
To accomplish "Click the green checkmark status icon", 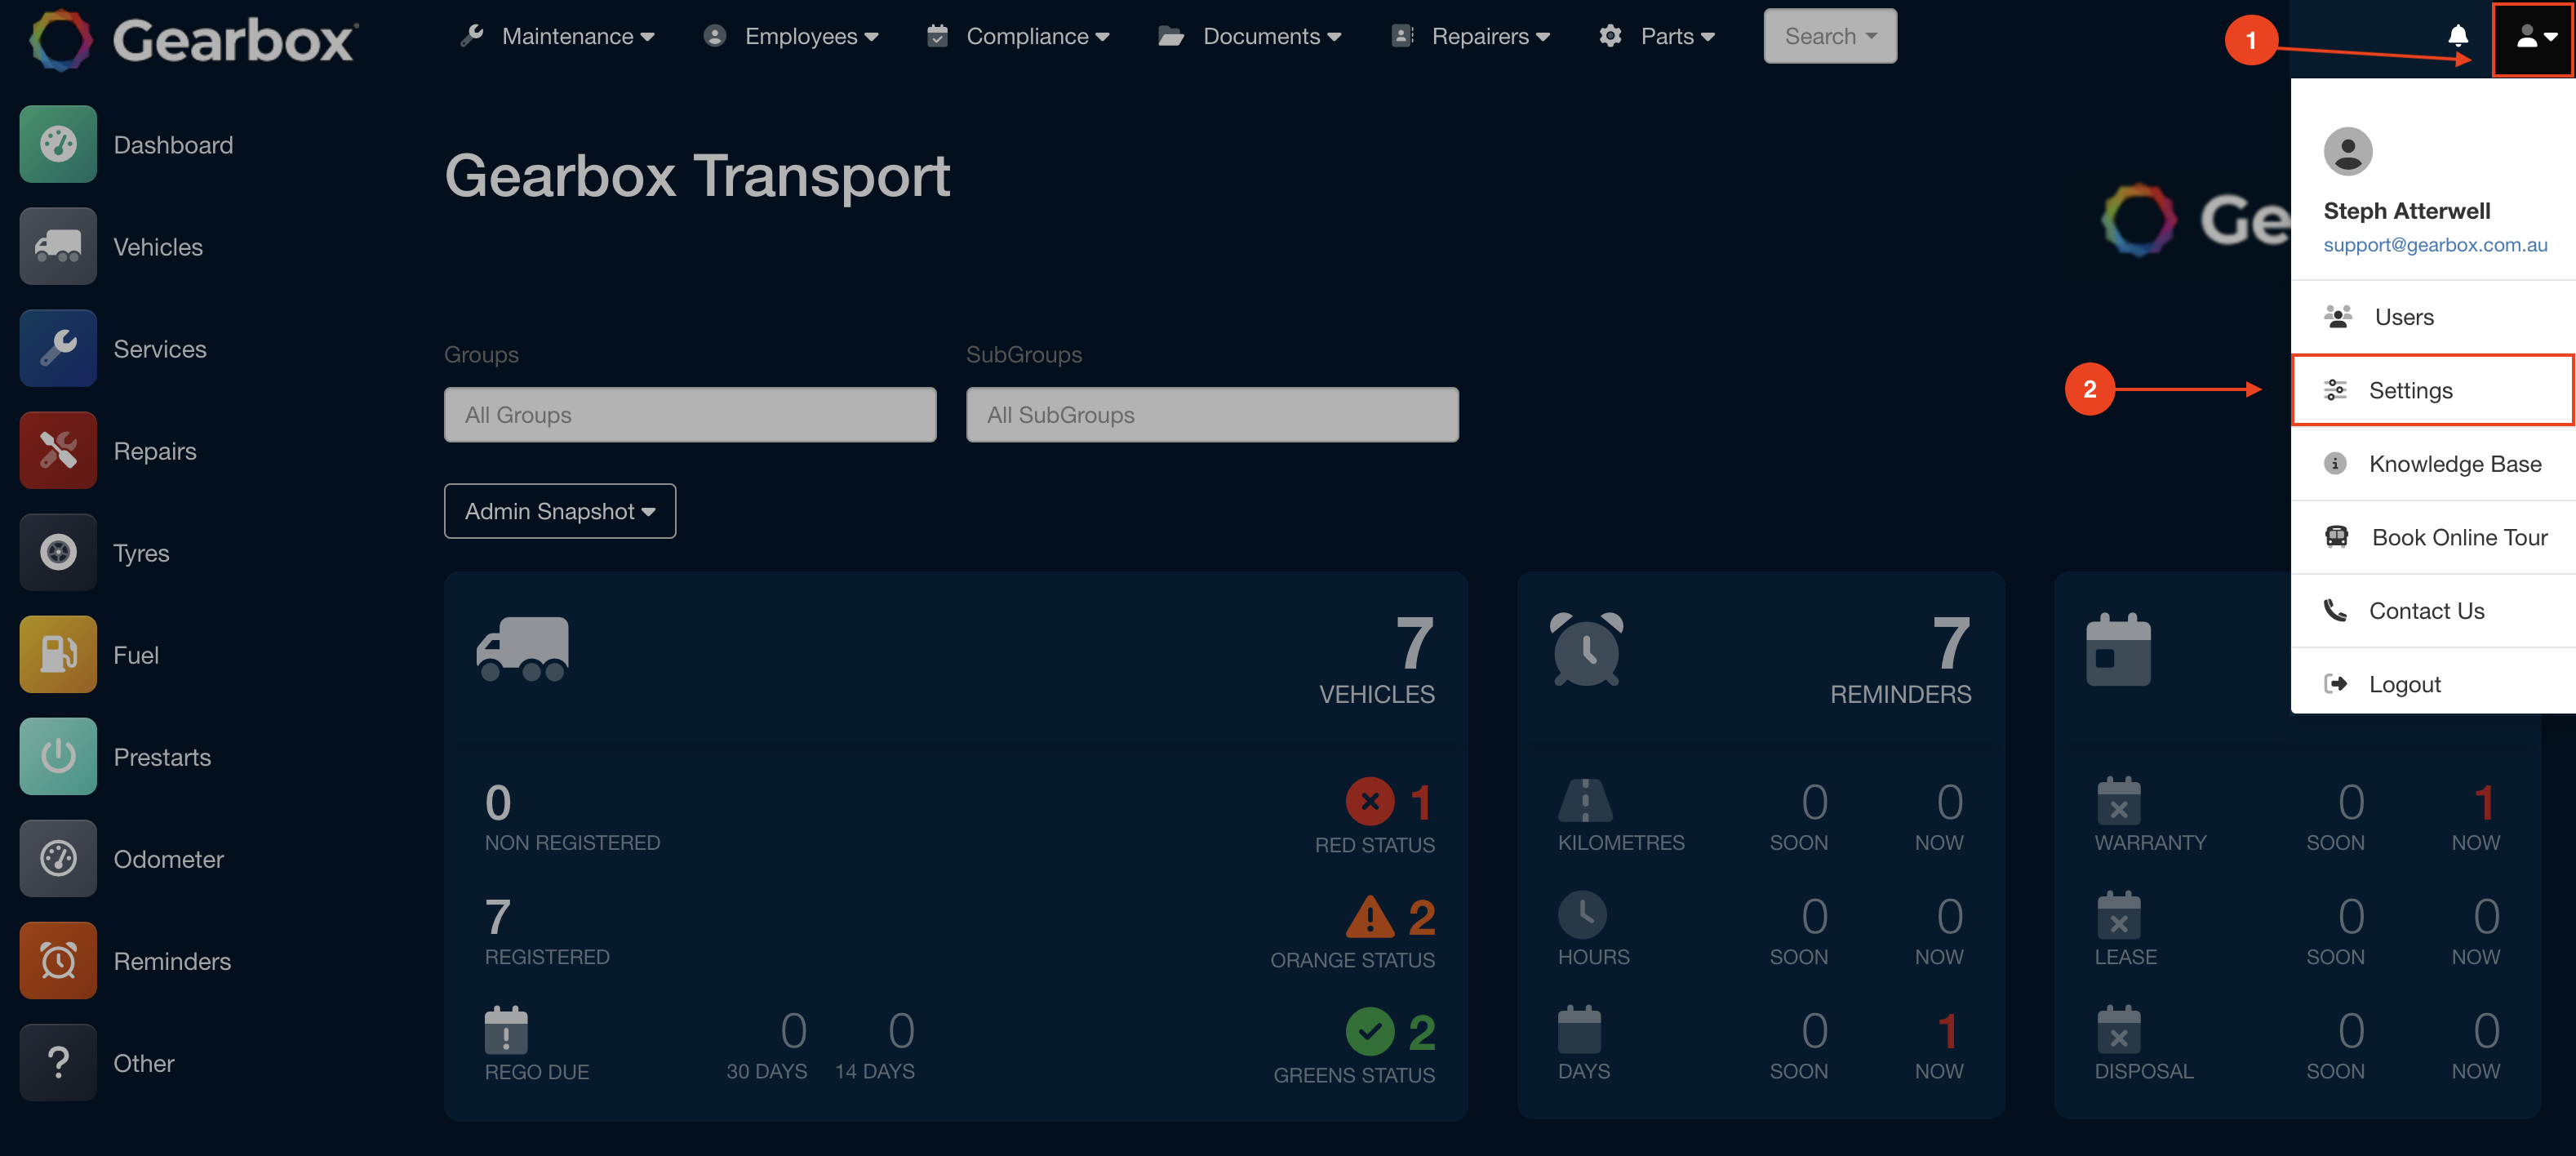I will coord(1370,1032).
